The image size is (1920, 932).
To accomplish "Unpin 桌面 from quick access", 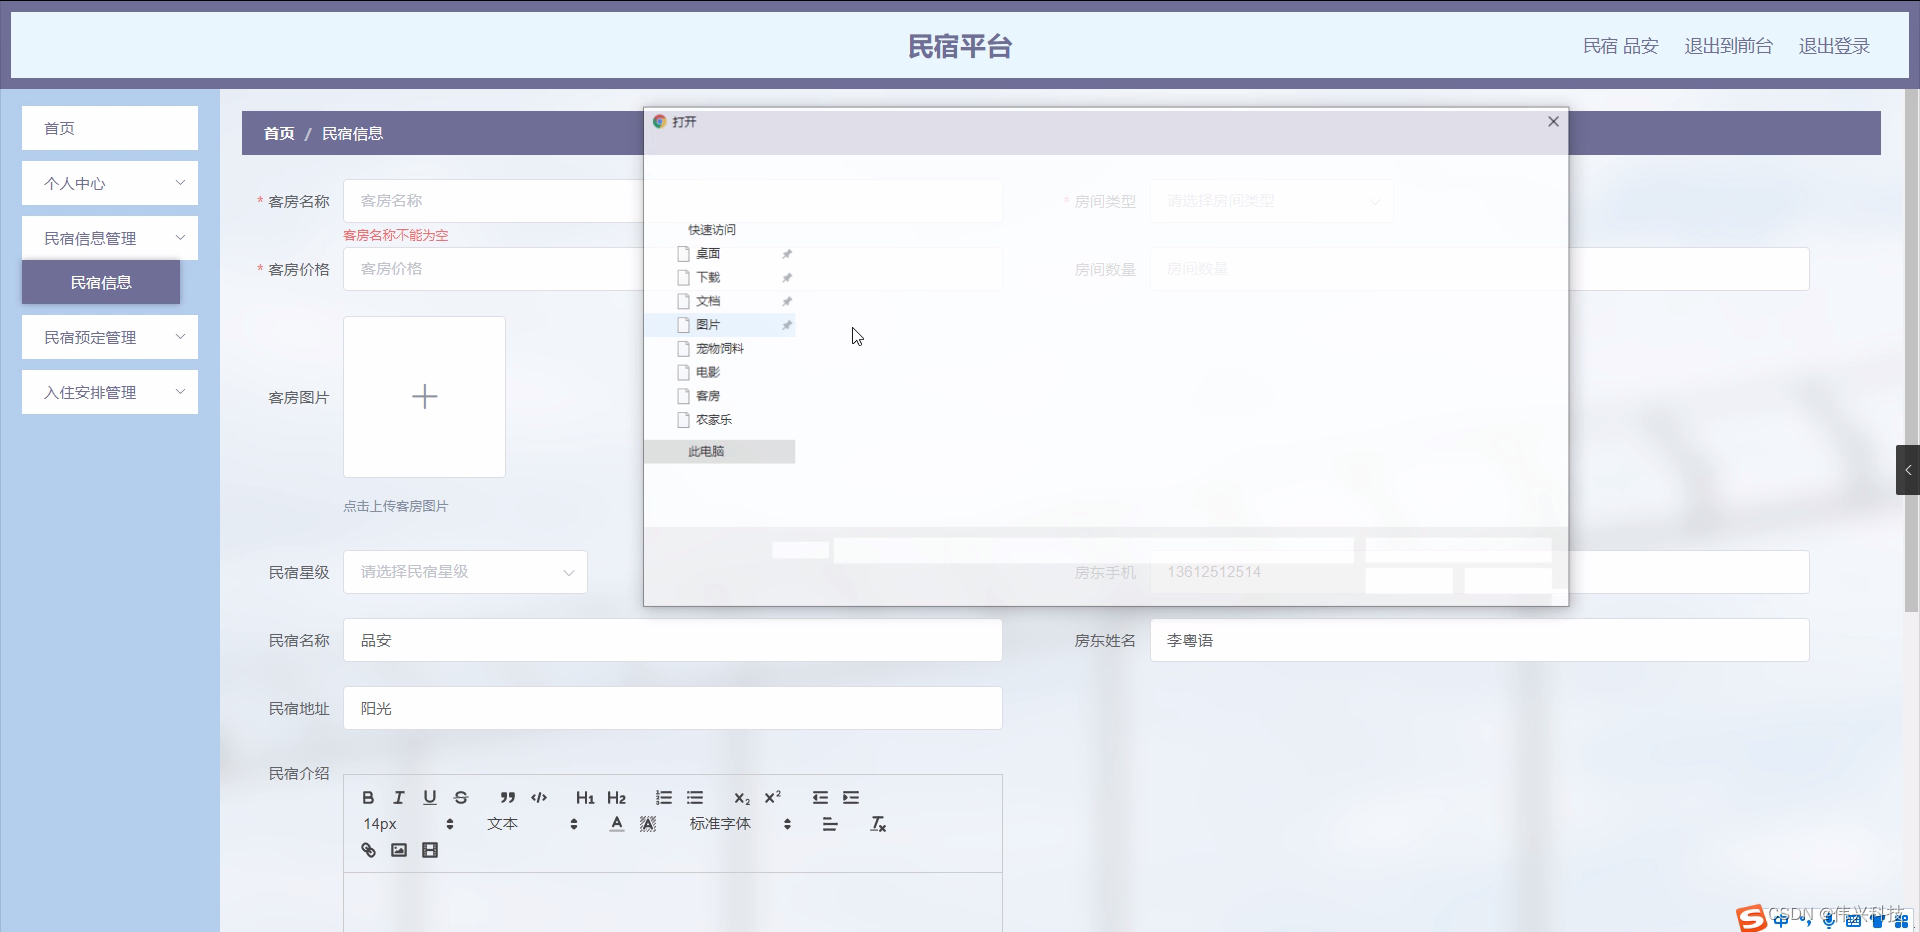I will click(788, 254).
